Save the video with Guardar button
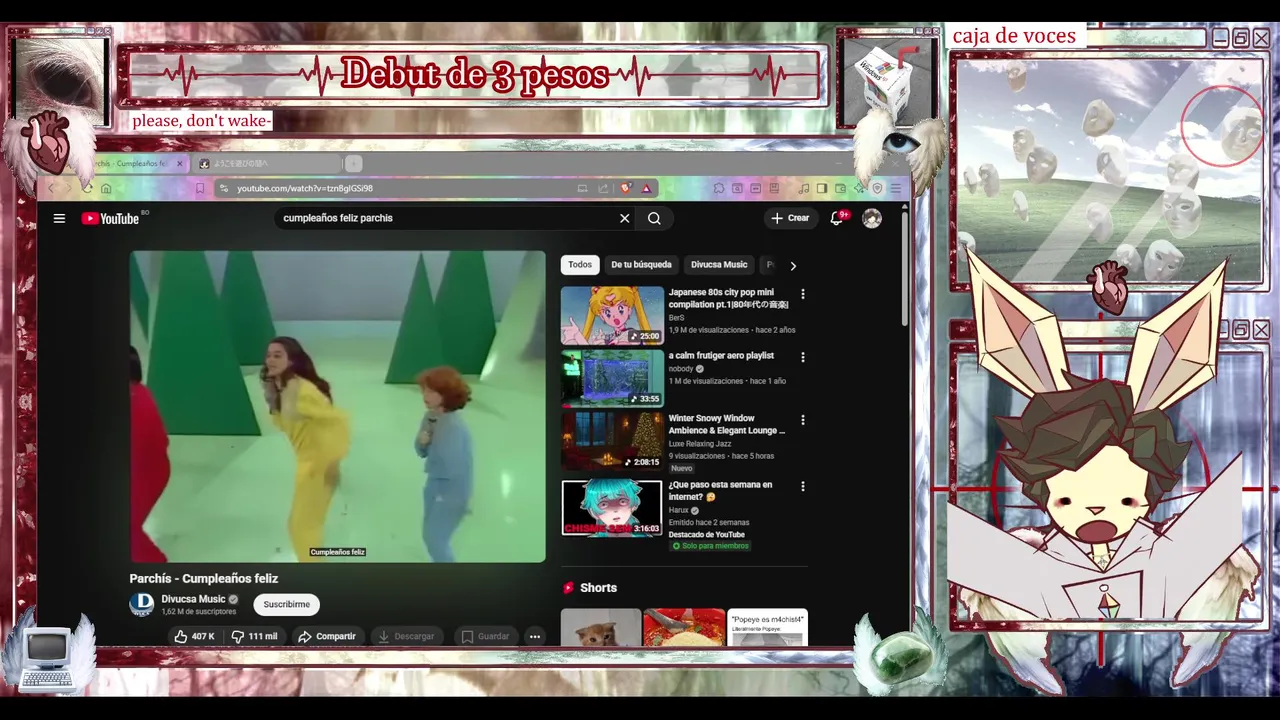1280x720 pixels. pyautogui.click(x=485, y=636)
